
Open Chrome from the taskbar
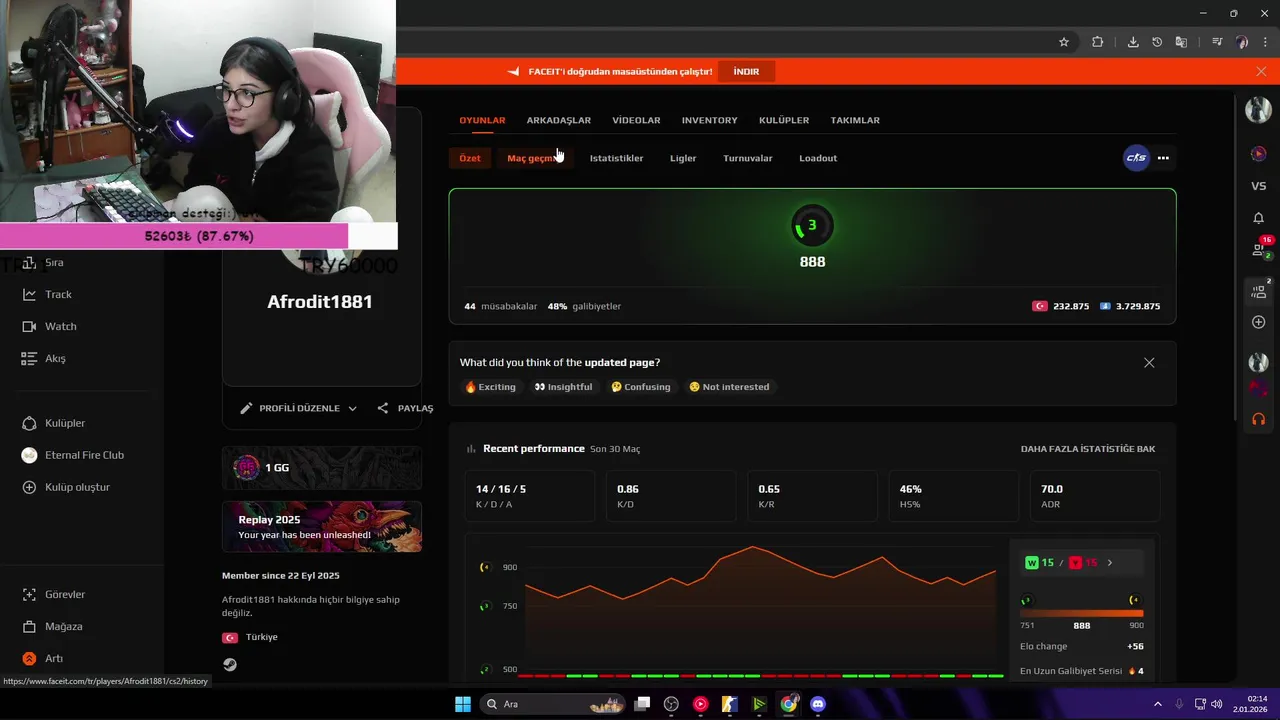(789, 704)
